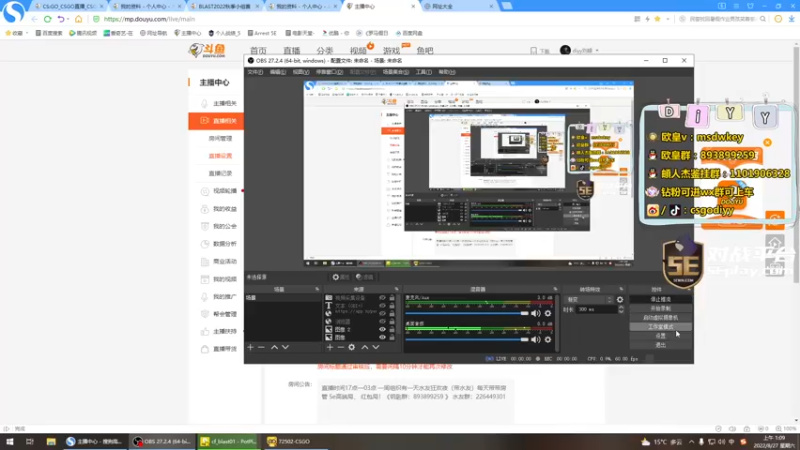This screenshot has height=450, width=800.
Task: Click the Properties gear button above Scenes
Action: coord(341,277)
